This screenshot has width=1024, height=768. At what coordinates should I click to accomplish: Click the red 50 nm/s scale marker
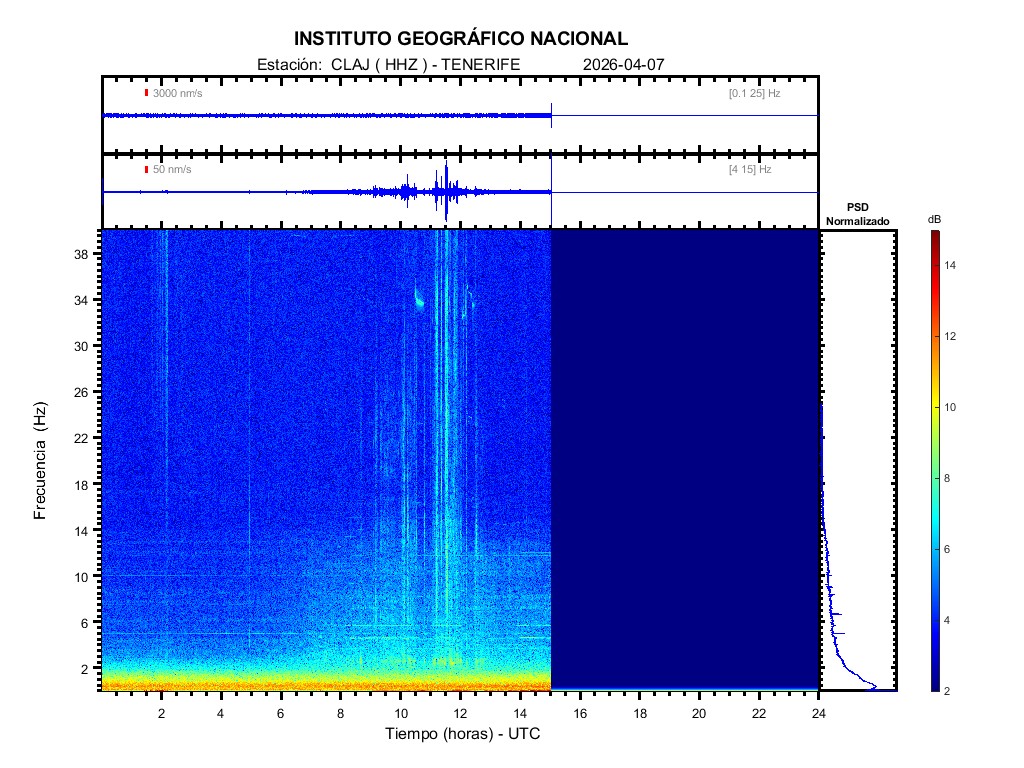point(146,170)
